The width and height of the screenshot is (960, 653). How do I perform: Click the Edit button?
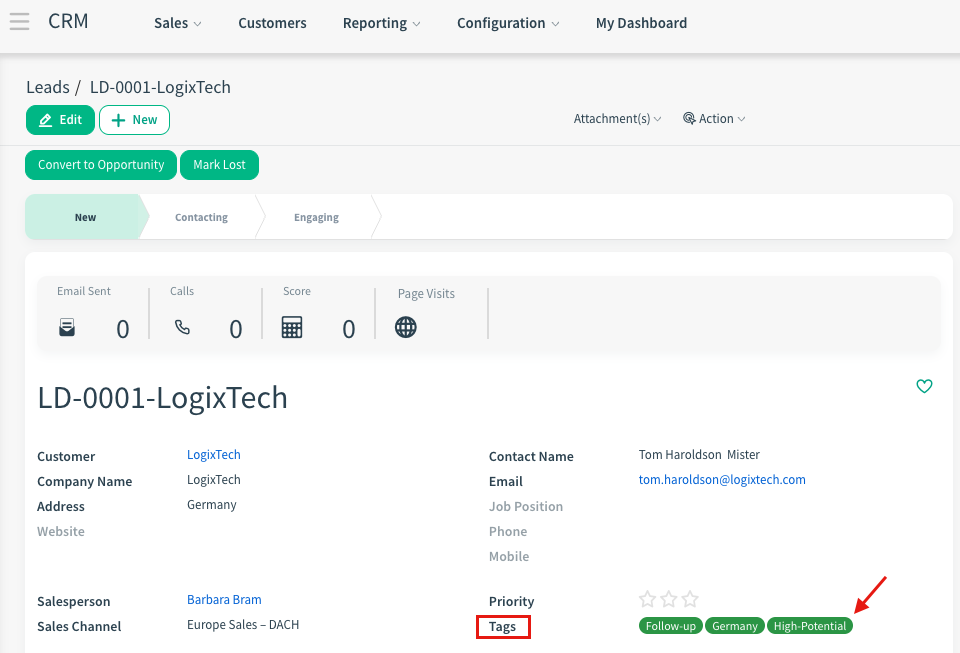coord(60,120)
